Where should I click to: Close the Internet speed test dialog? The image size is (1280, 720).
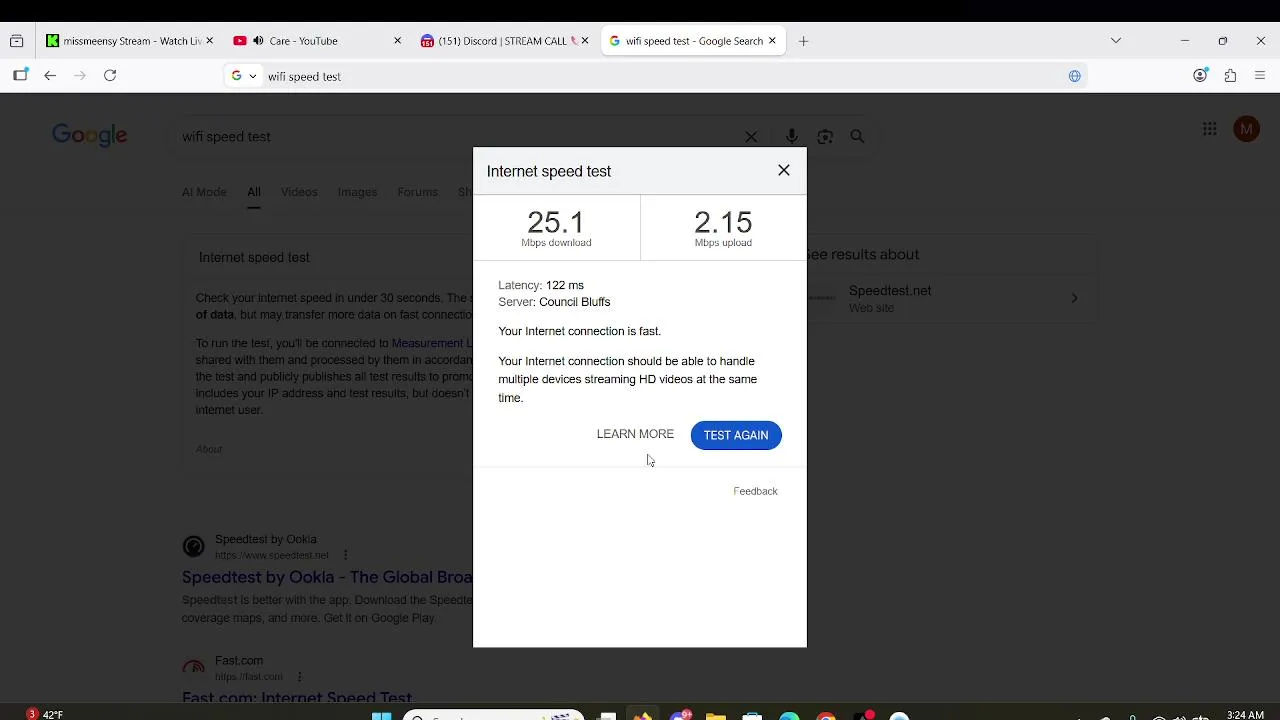pyautogui.click(x=784, y=170)
